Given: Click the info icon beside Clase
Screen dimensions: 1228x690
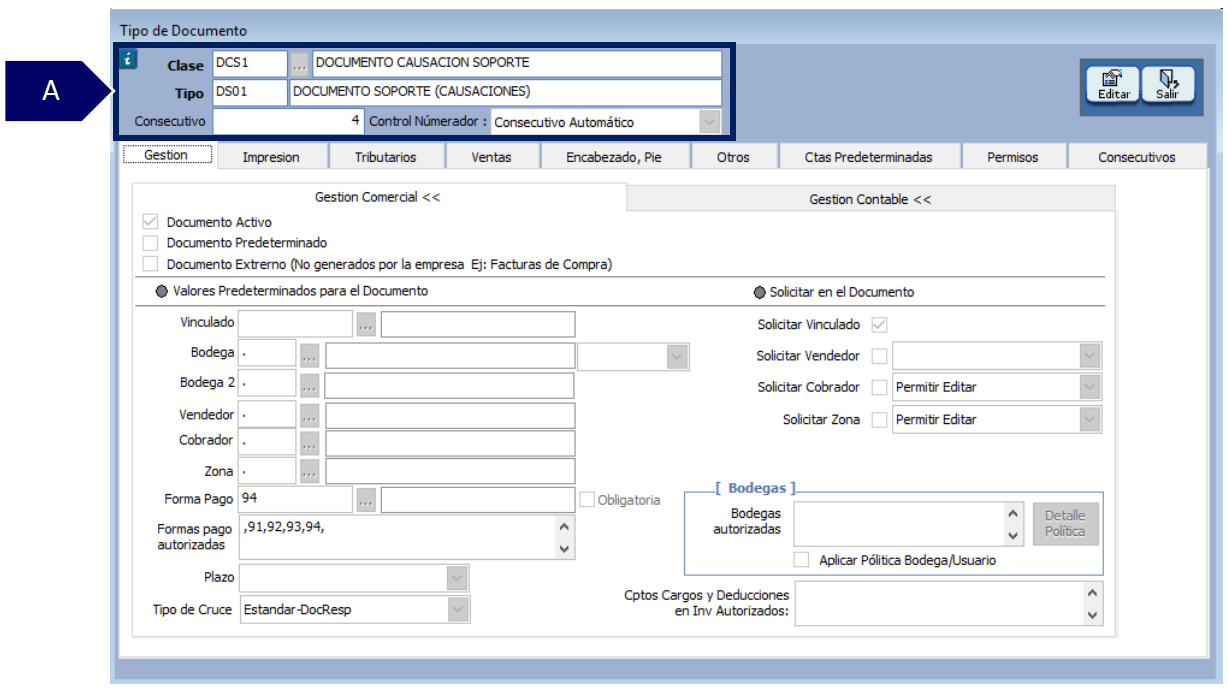Looking at the screenshot, I should [127, 59].
